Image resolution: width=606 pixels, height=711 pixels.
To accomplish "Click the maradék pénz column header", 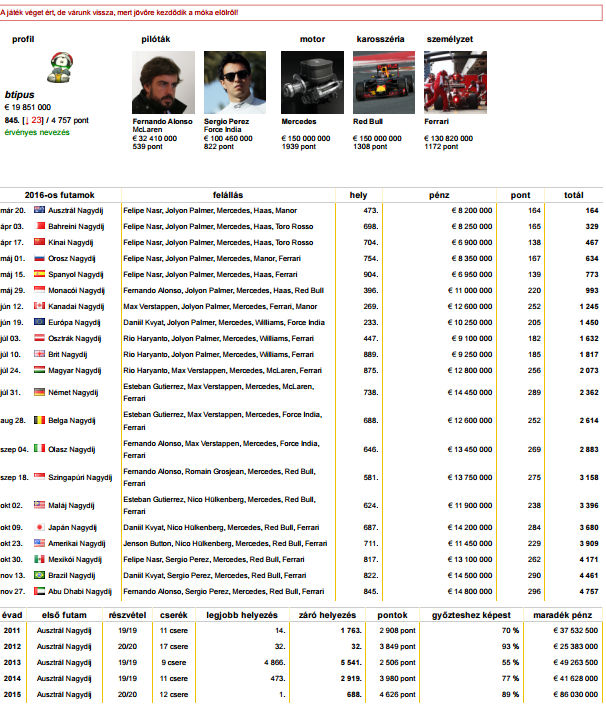I will [x=562, y=615].
